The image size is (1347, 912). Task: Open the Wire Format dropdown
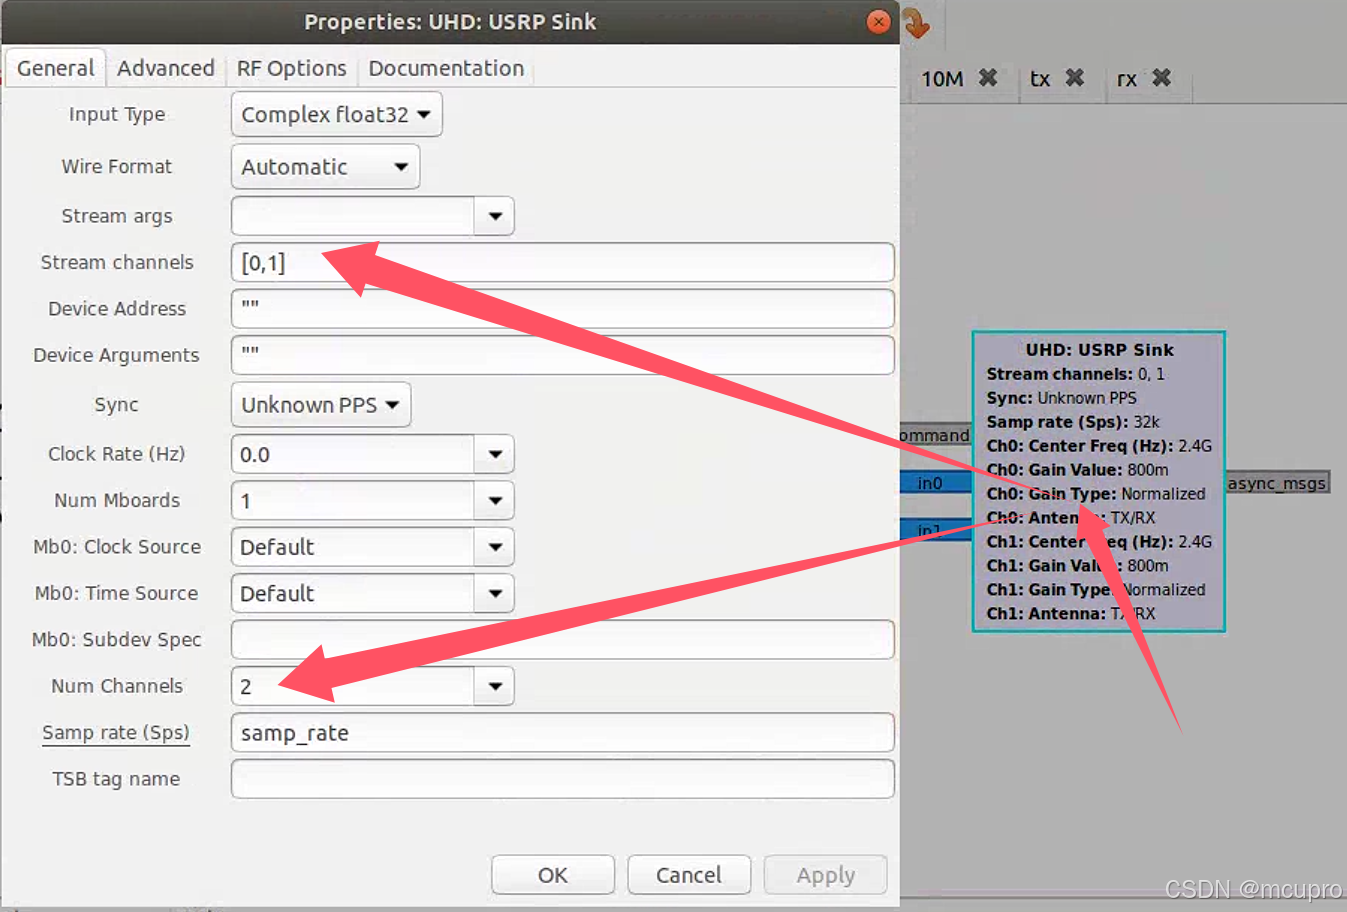click(325, 166)
